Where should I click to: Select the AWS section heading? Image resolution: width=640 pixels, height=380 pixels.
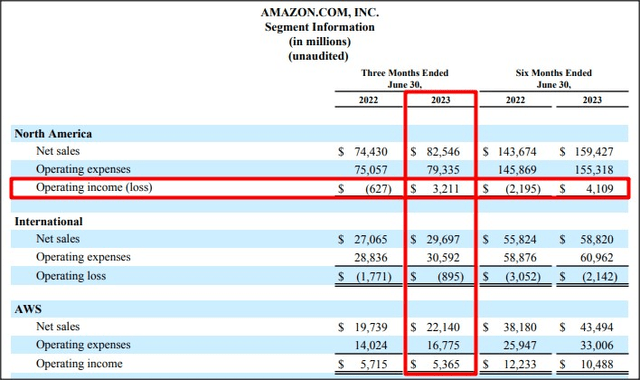click(28, 309)
